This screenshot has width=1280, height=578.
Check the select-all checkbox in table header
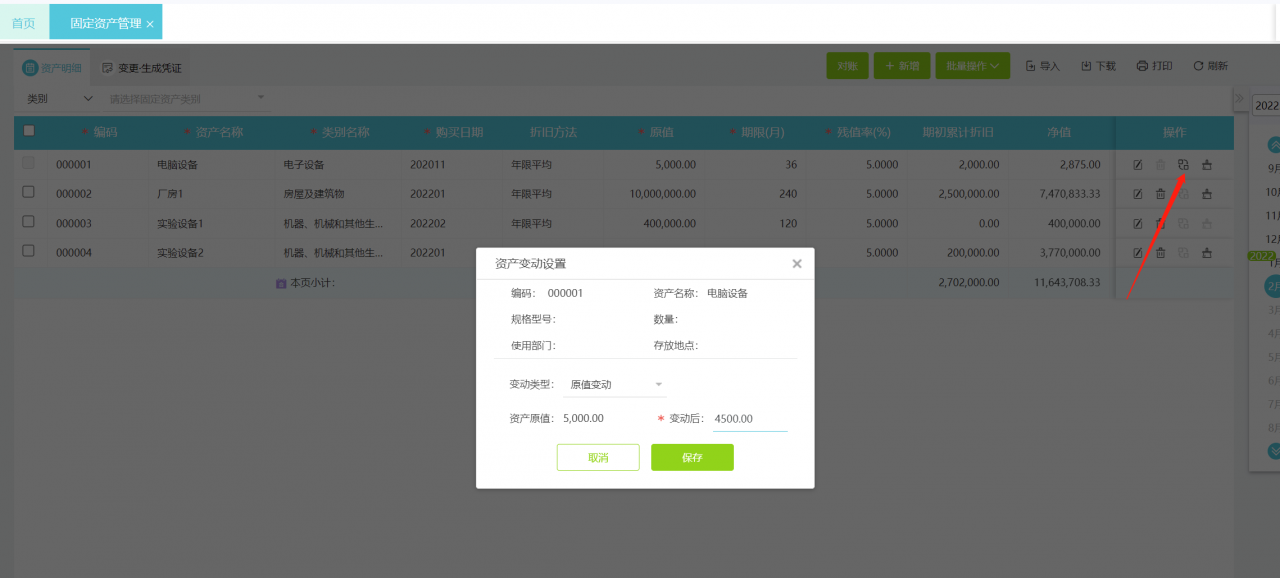tap(28, 131)
